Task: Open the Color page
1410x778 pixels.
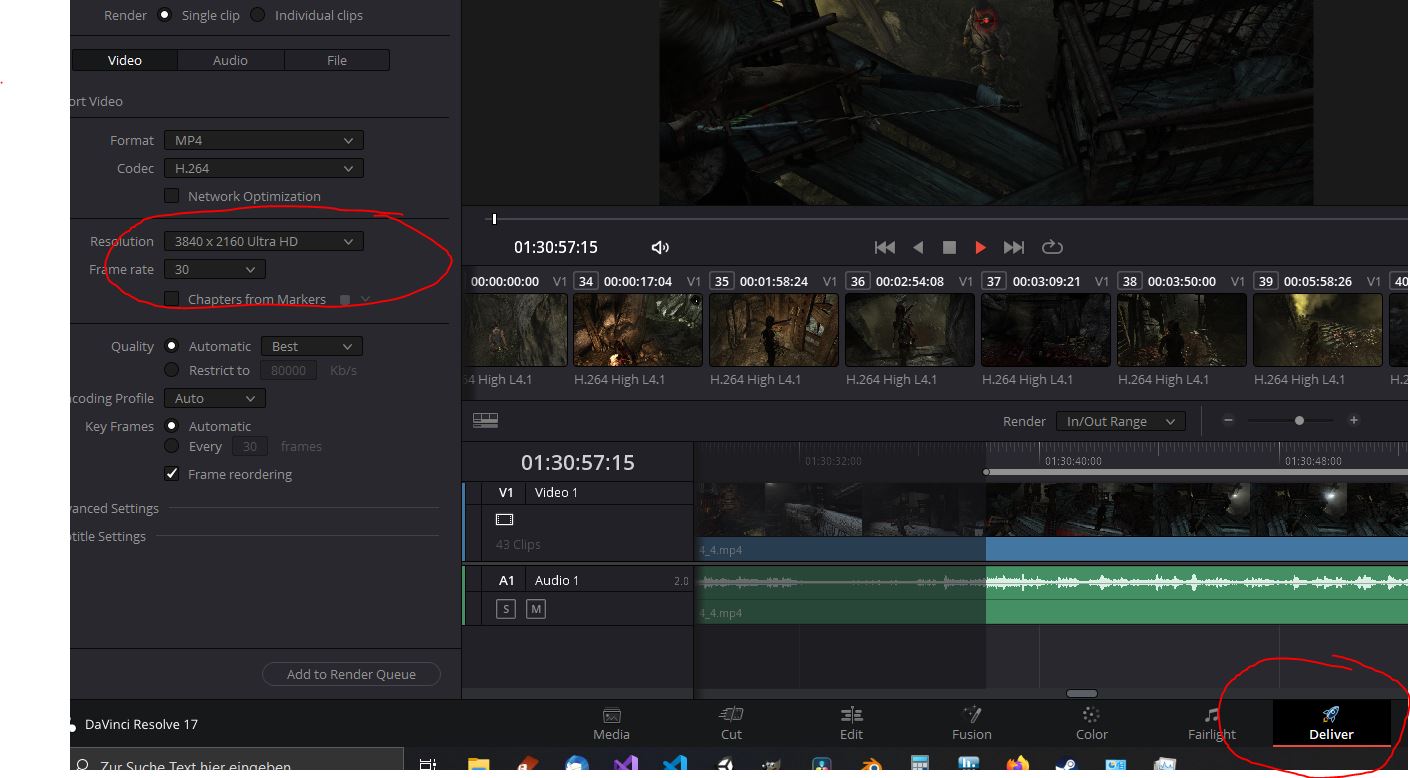Action: pyautogui.click(x=1091, y=724)
